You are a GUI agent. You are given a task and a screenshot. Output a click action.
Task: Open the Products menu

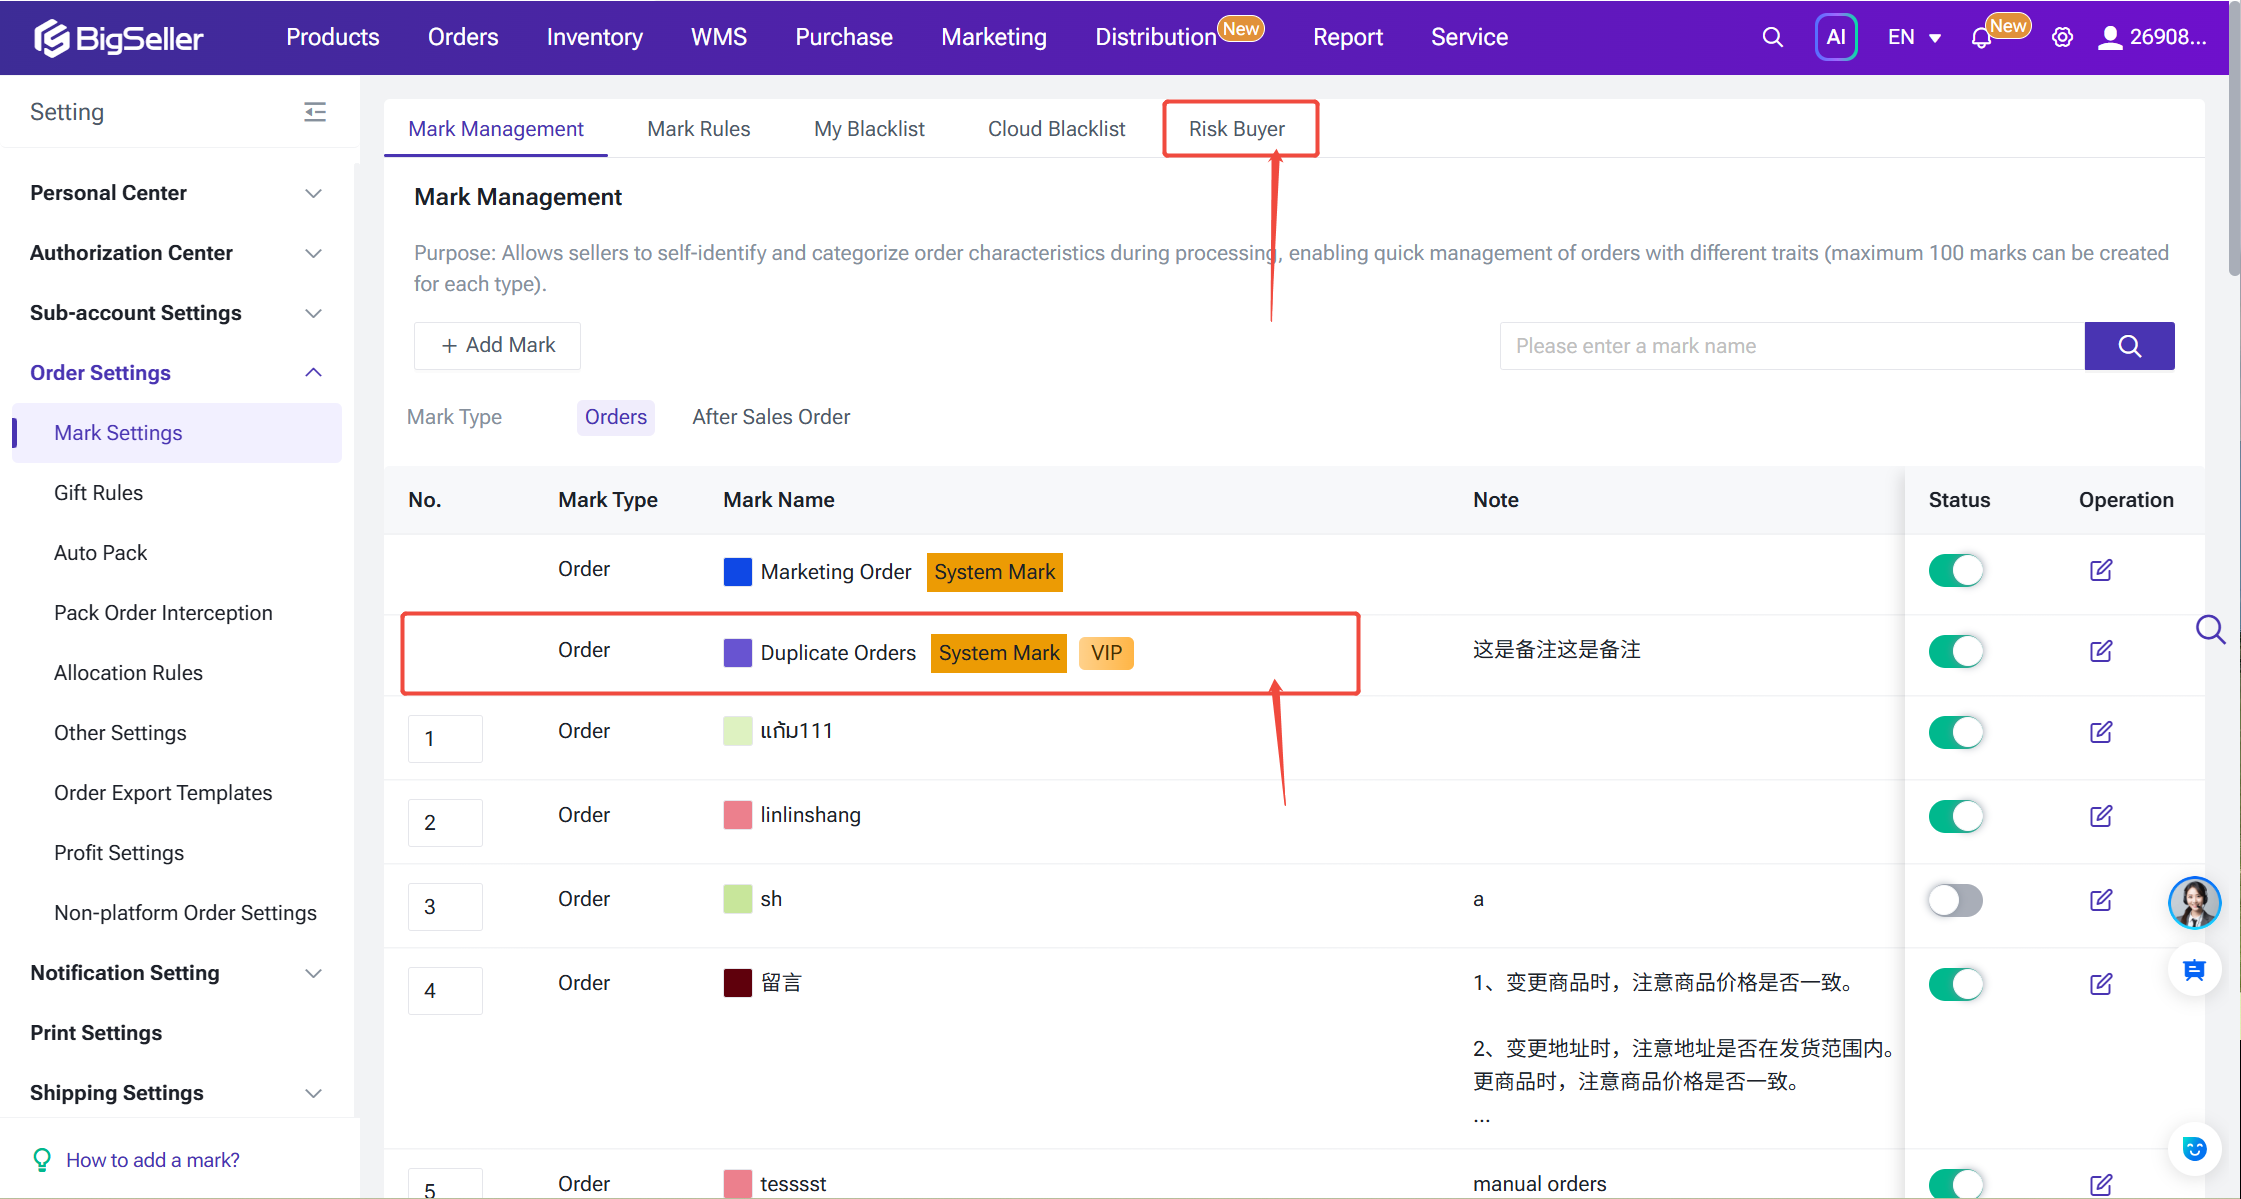click(x=333, y=37)
